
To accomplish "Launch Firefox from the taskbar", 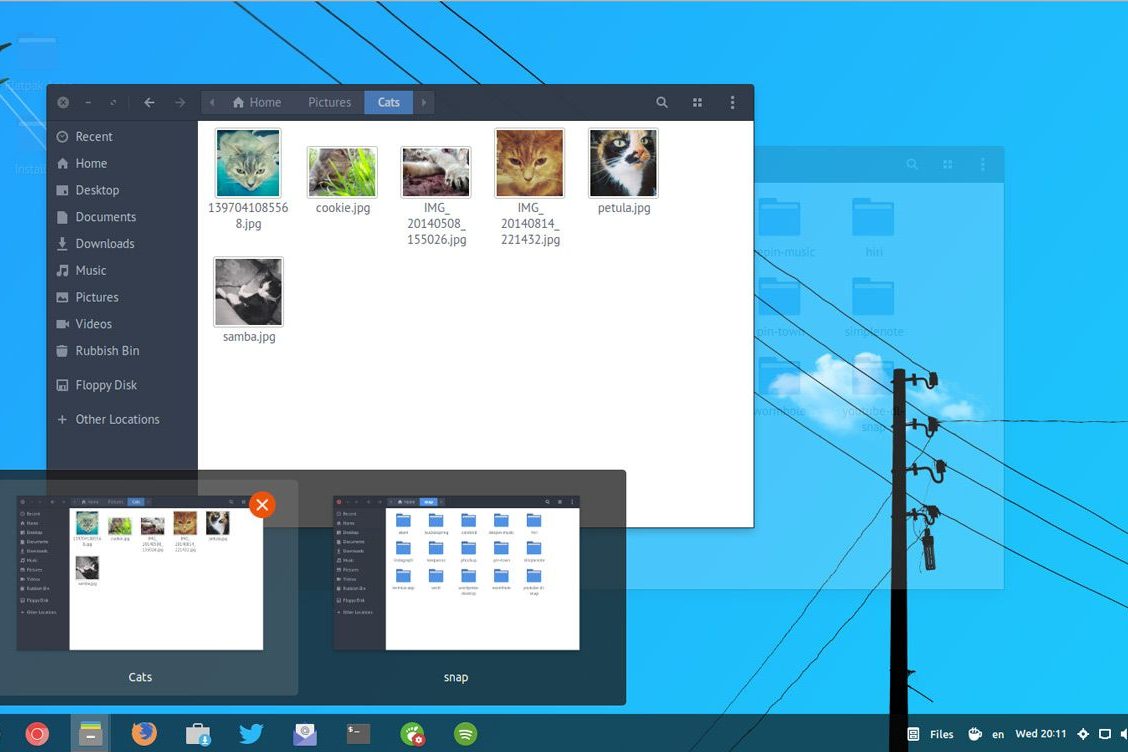I will coord(144,734).
